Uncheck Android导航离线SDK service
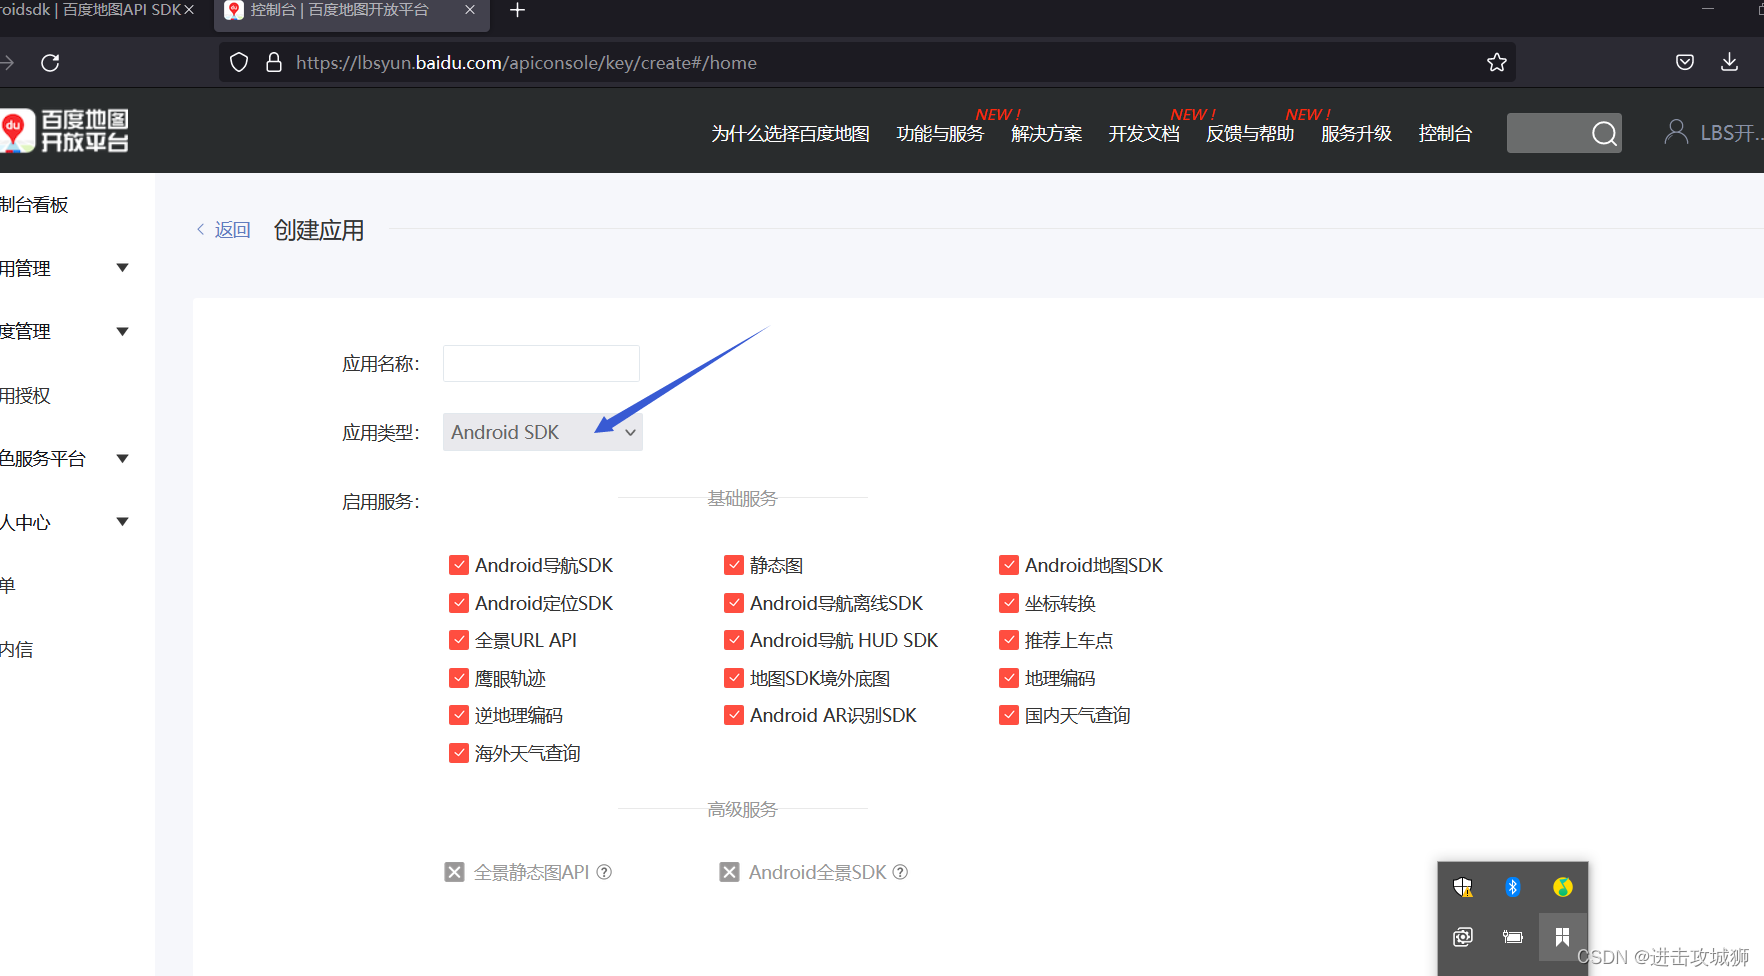Image resolution: width=1764 pixels, height=976 pixels. pyautogui.click(x=734, y=603)
